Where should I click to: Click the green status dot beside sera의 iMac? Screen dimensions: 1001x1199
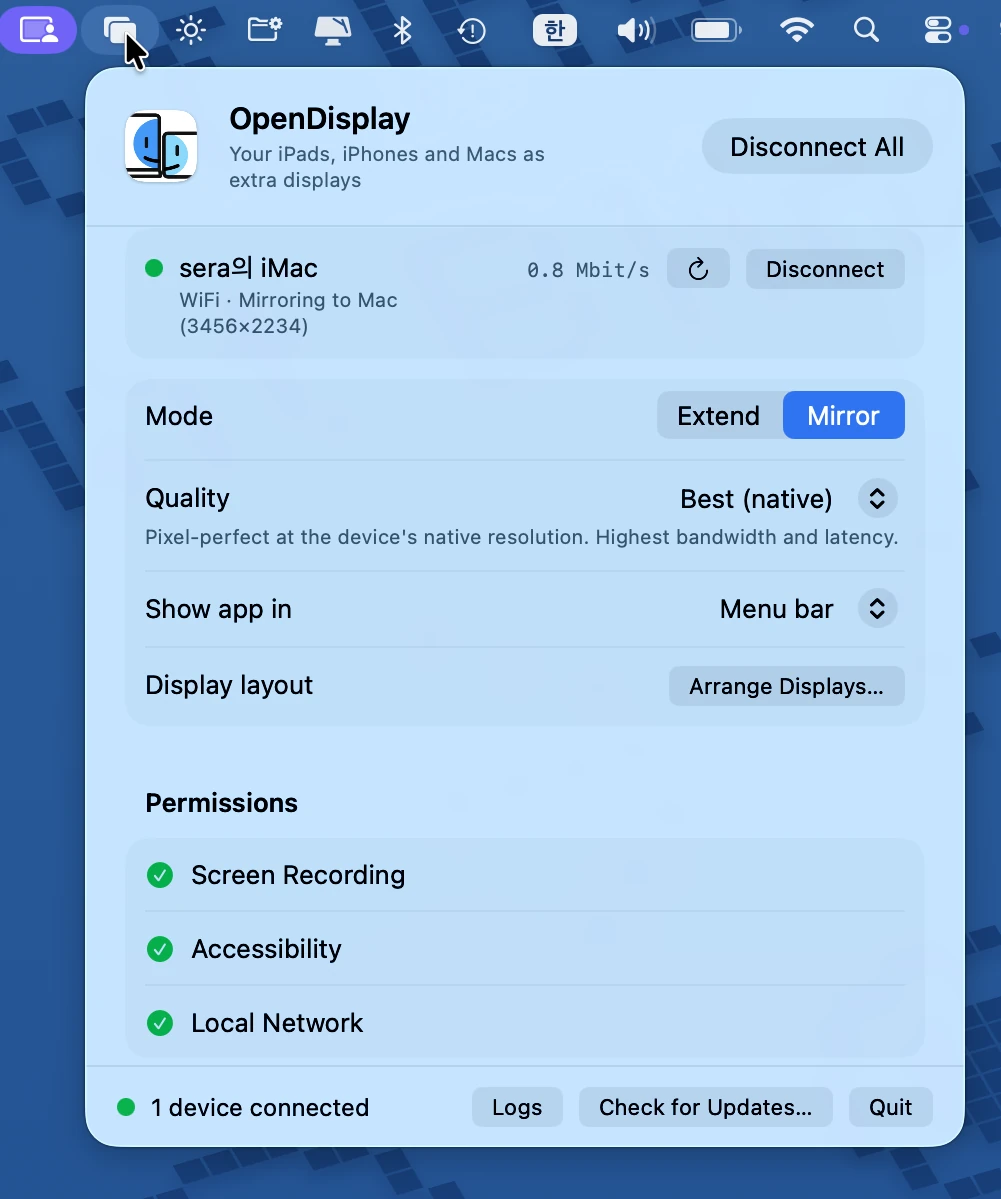(x=154, y=268)
